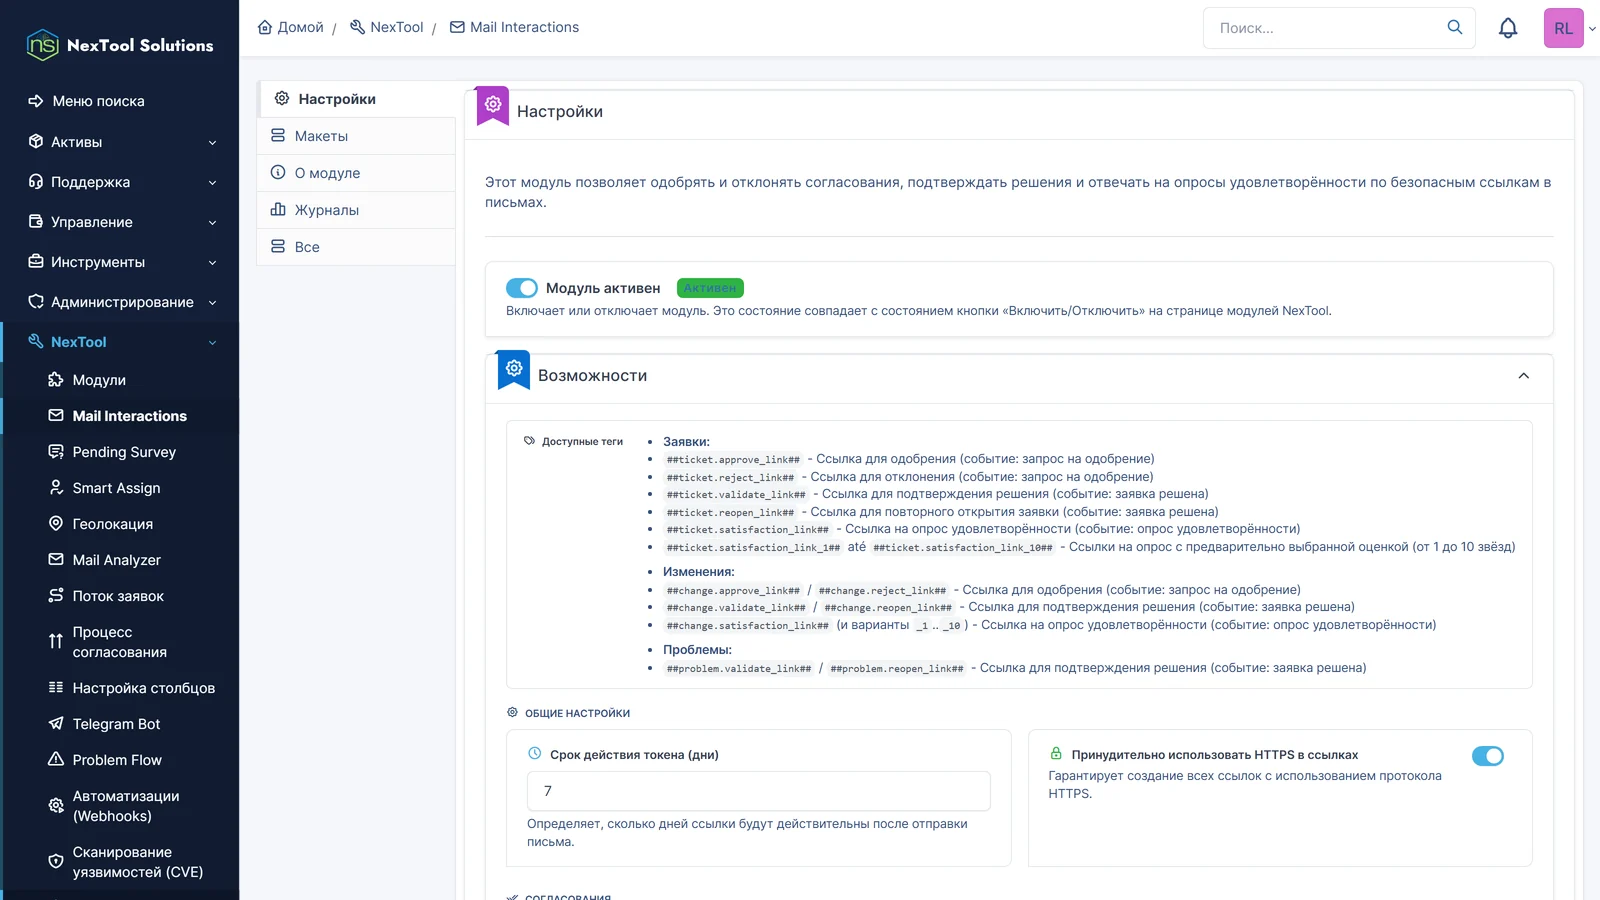1600x900 pixels.
Task: Click the ##ticket.approve_link## tag
Action: [733, 460]
